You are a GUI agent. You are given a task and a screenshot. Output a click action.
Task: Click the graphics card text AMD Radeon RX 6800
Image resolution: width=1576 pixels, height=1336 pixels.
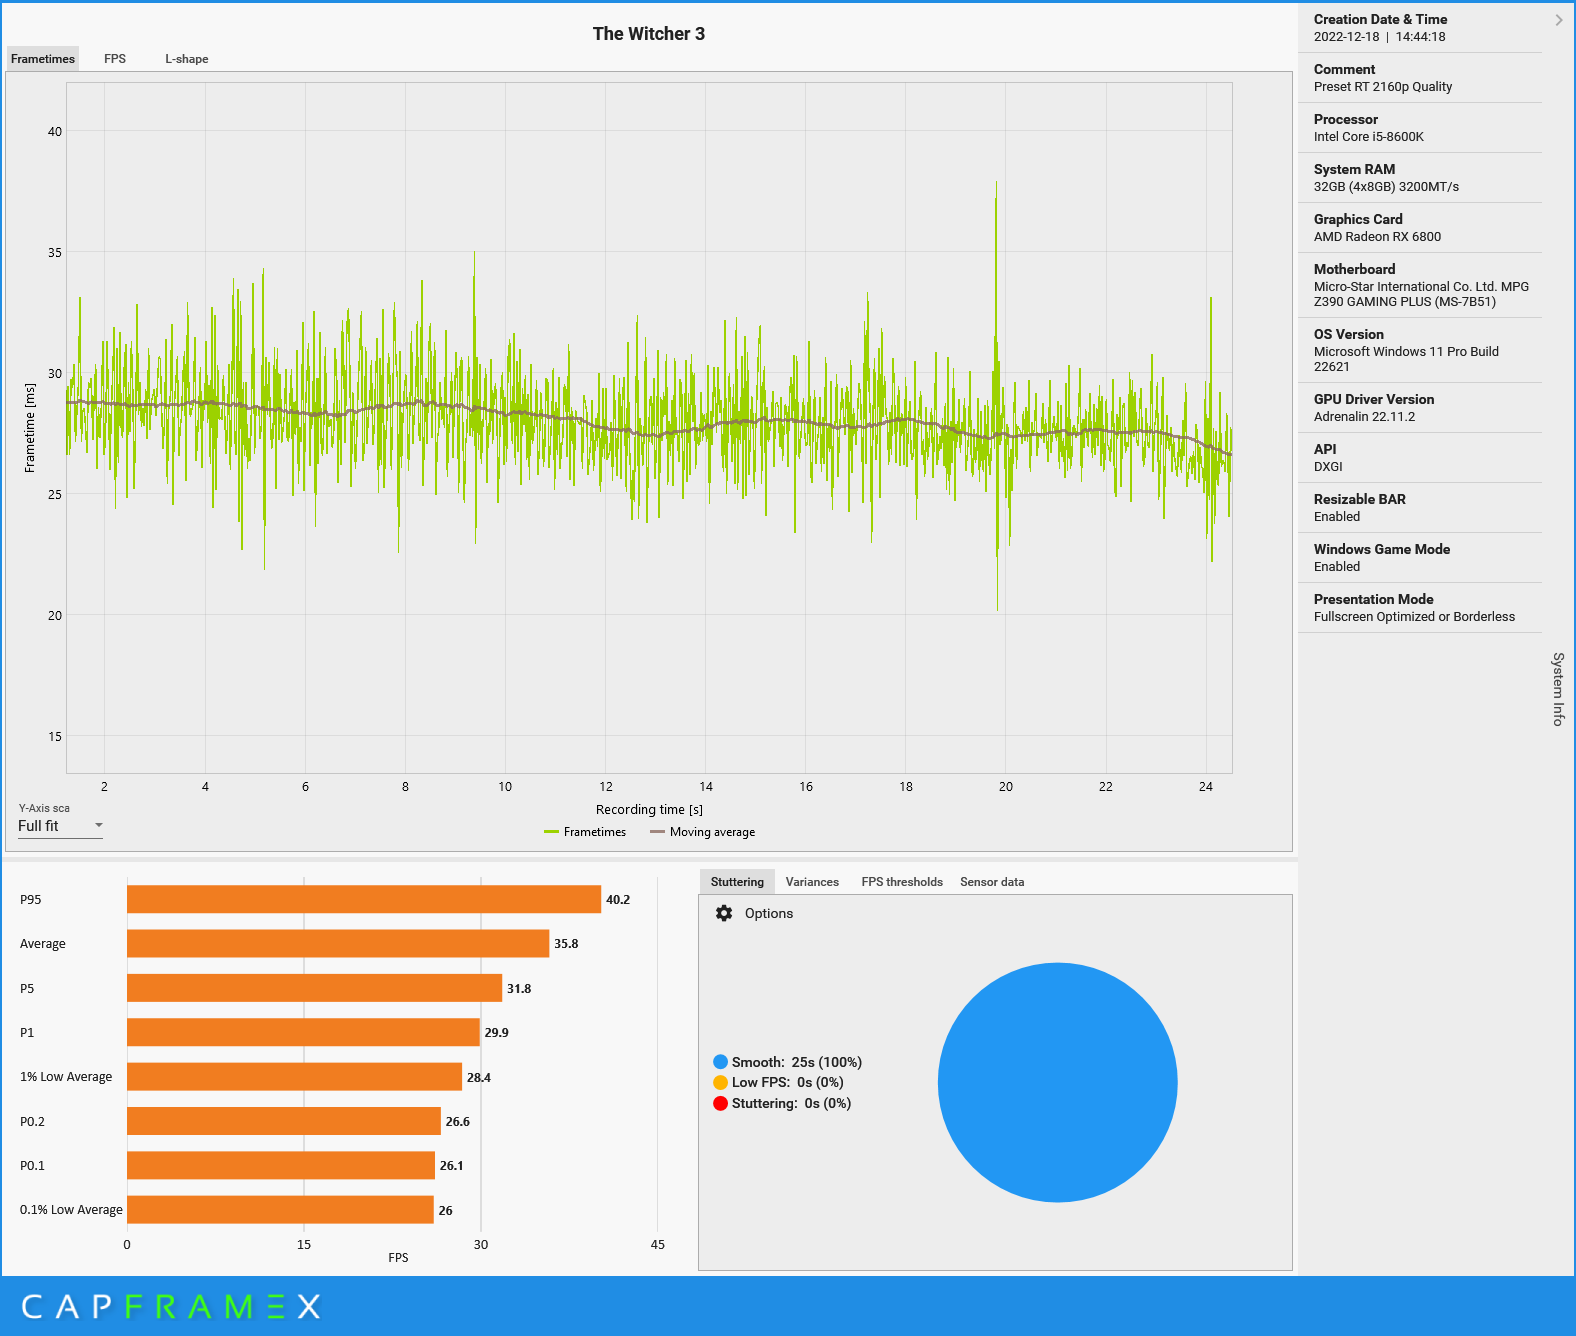(x=1377, y=237)
